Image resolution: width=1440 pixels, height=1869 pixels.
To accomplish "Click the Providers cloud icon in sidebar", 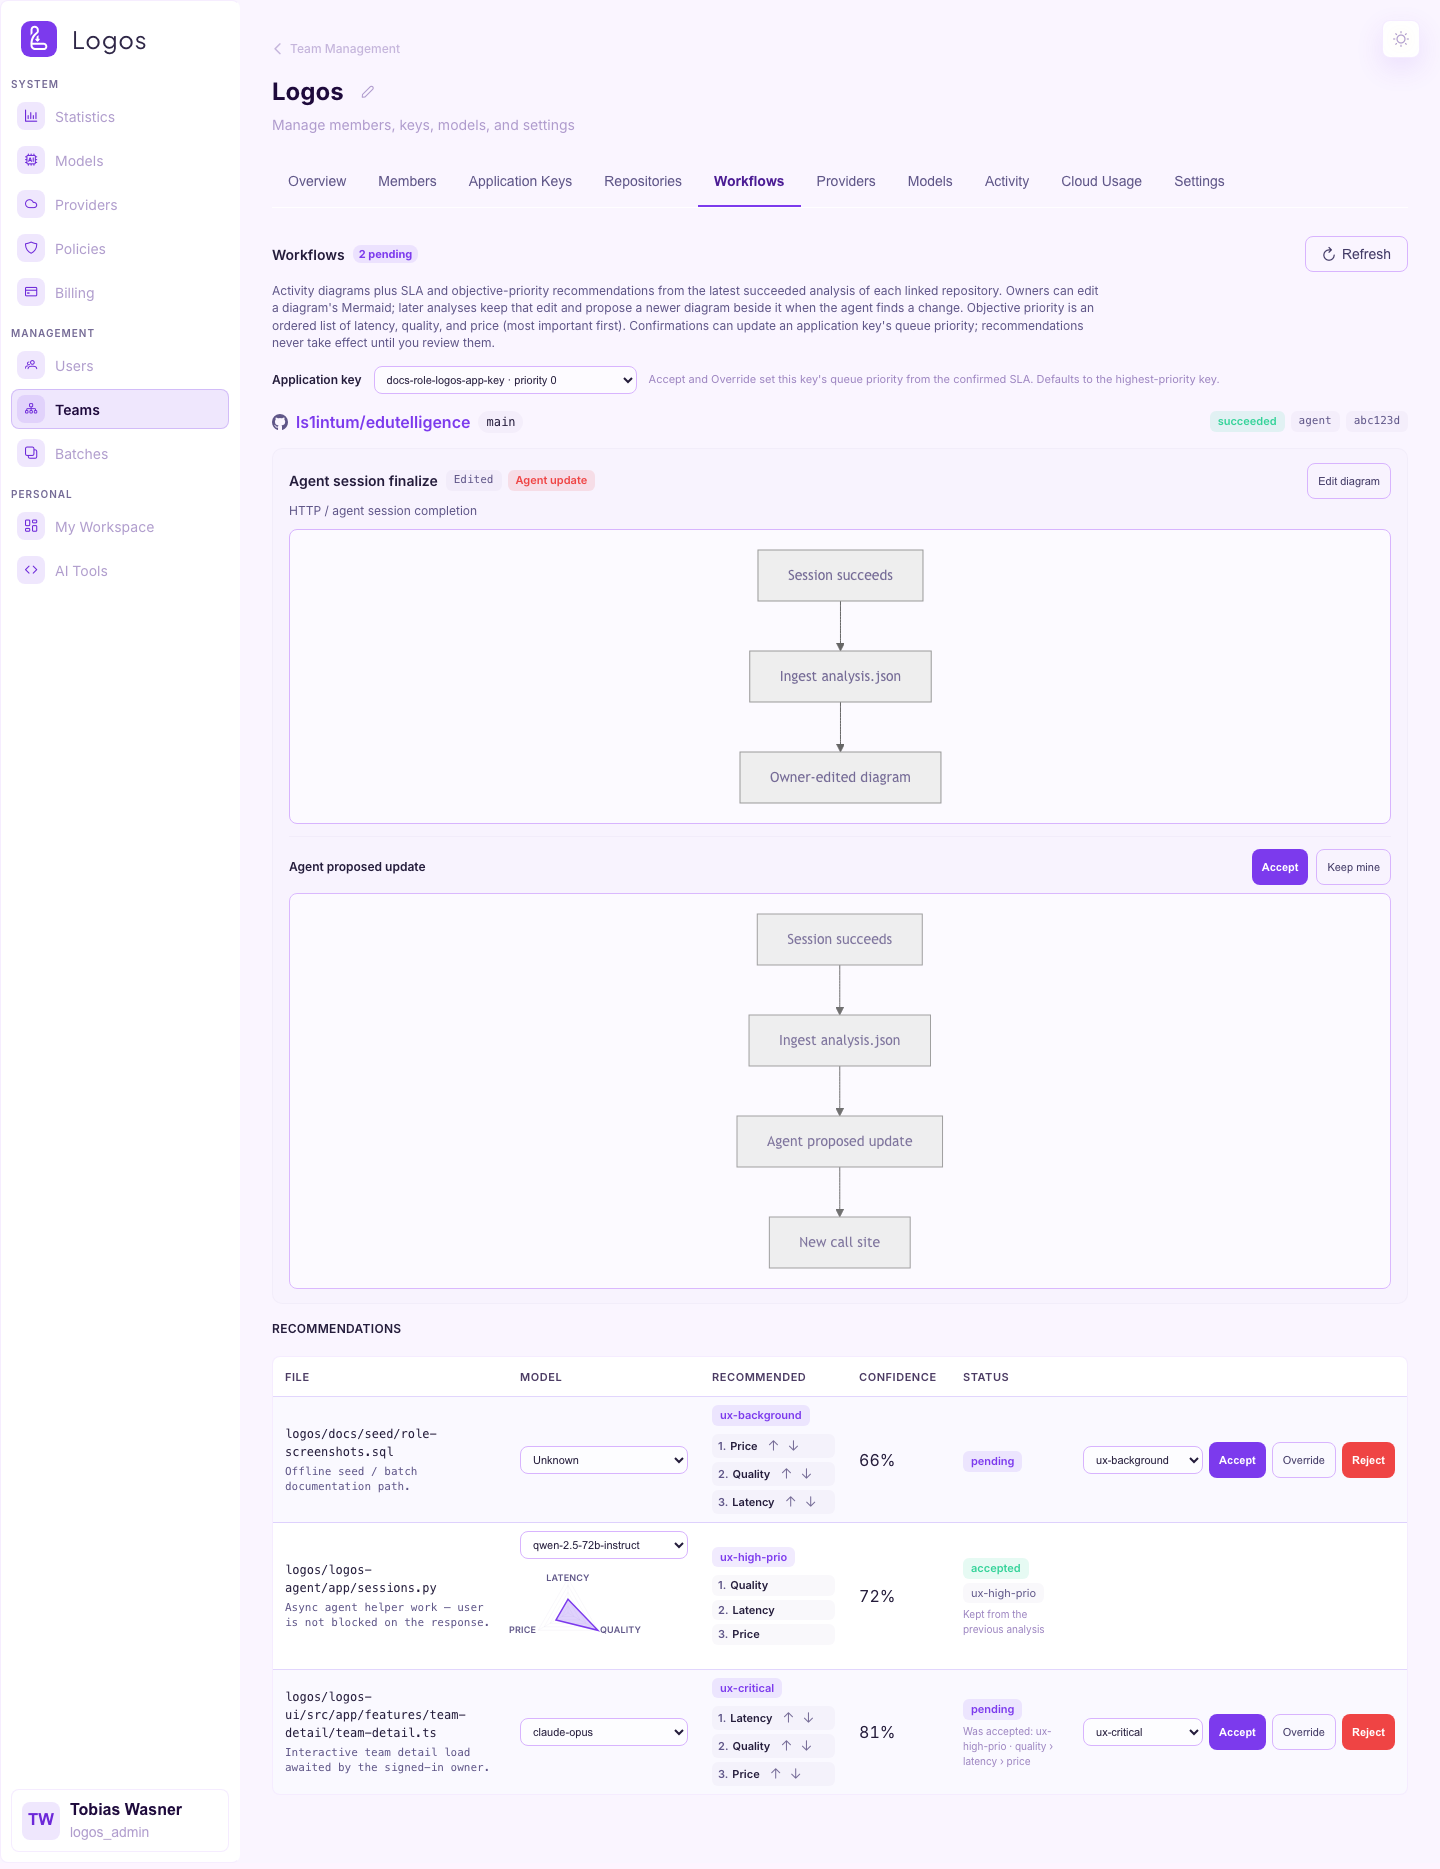I will click(31, 204).
